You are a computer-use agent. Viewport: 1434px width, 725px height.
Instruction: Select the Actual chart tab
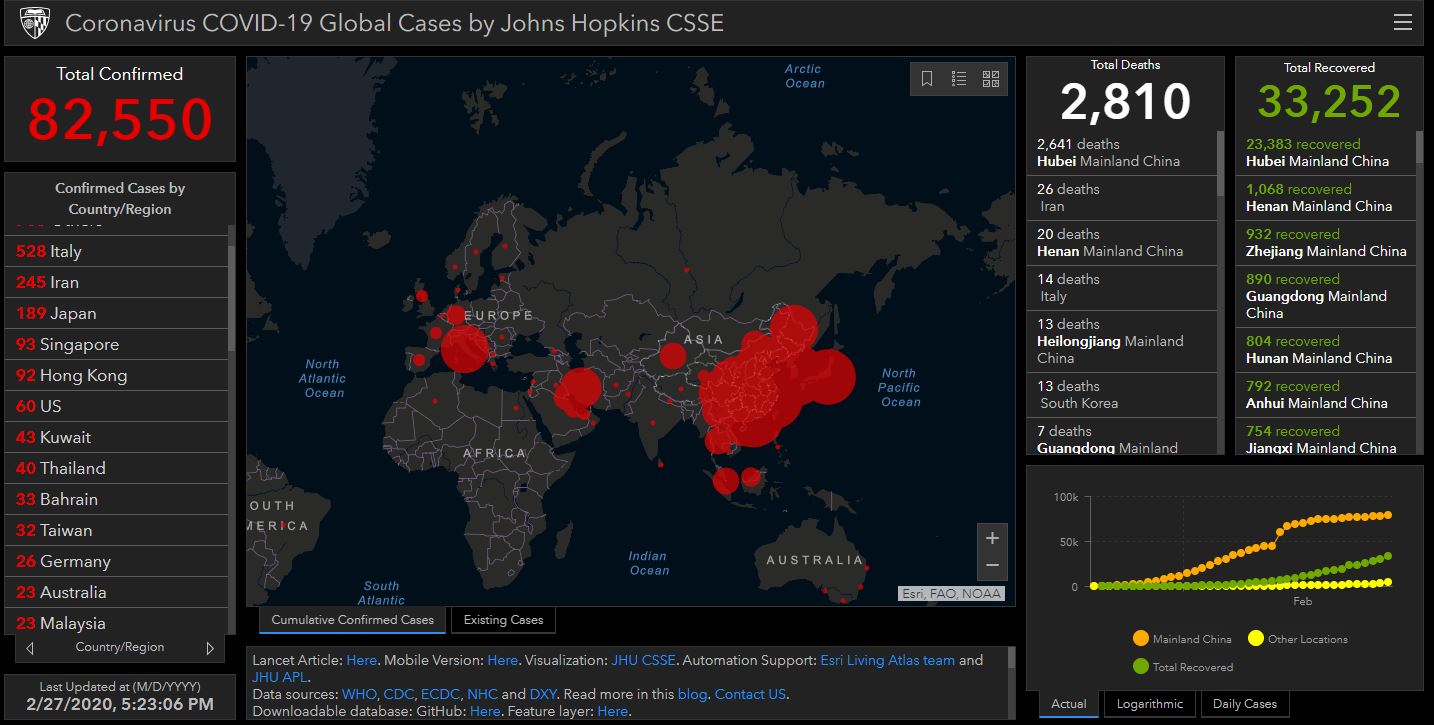click(1069, 704)
